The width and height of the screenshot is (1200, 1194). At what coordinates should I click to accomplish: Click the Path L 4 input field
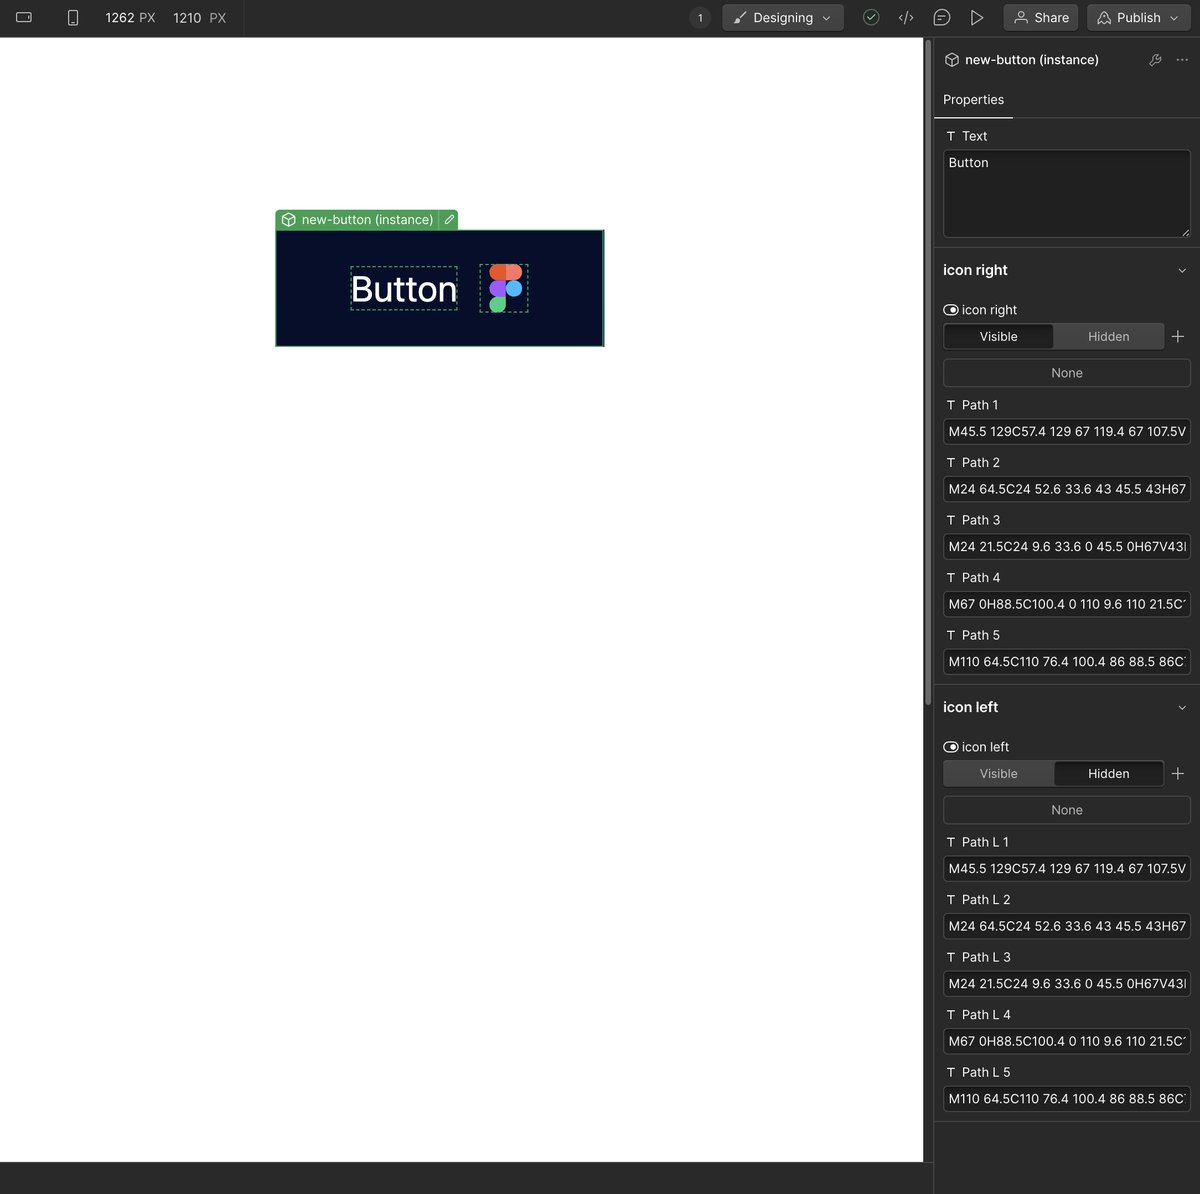click(1067, 1041)
